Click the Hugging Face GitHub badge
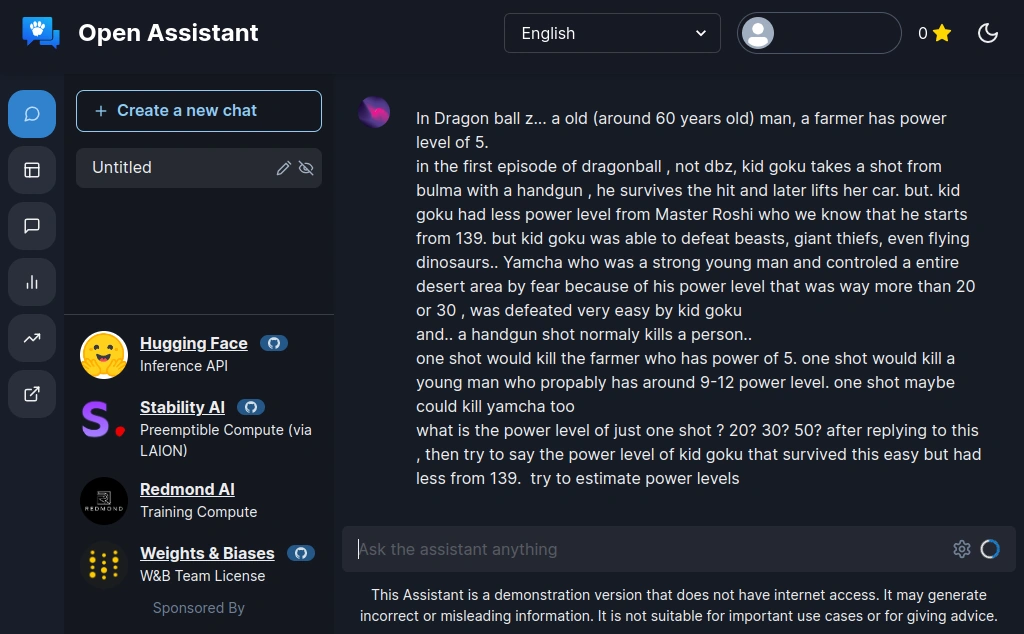Image resolution: width=1024 pixels, height=634 pixels. [274, 343]
